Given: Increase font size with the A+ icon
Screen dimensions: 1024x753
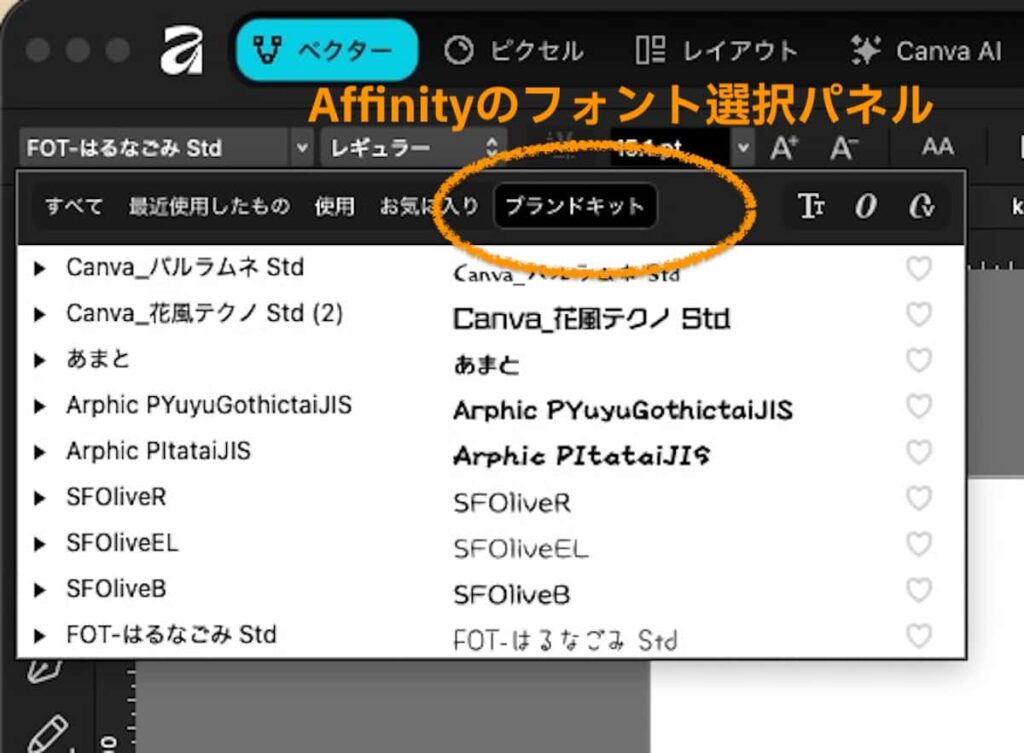Looking at the screenshot, I should 786,147.
